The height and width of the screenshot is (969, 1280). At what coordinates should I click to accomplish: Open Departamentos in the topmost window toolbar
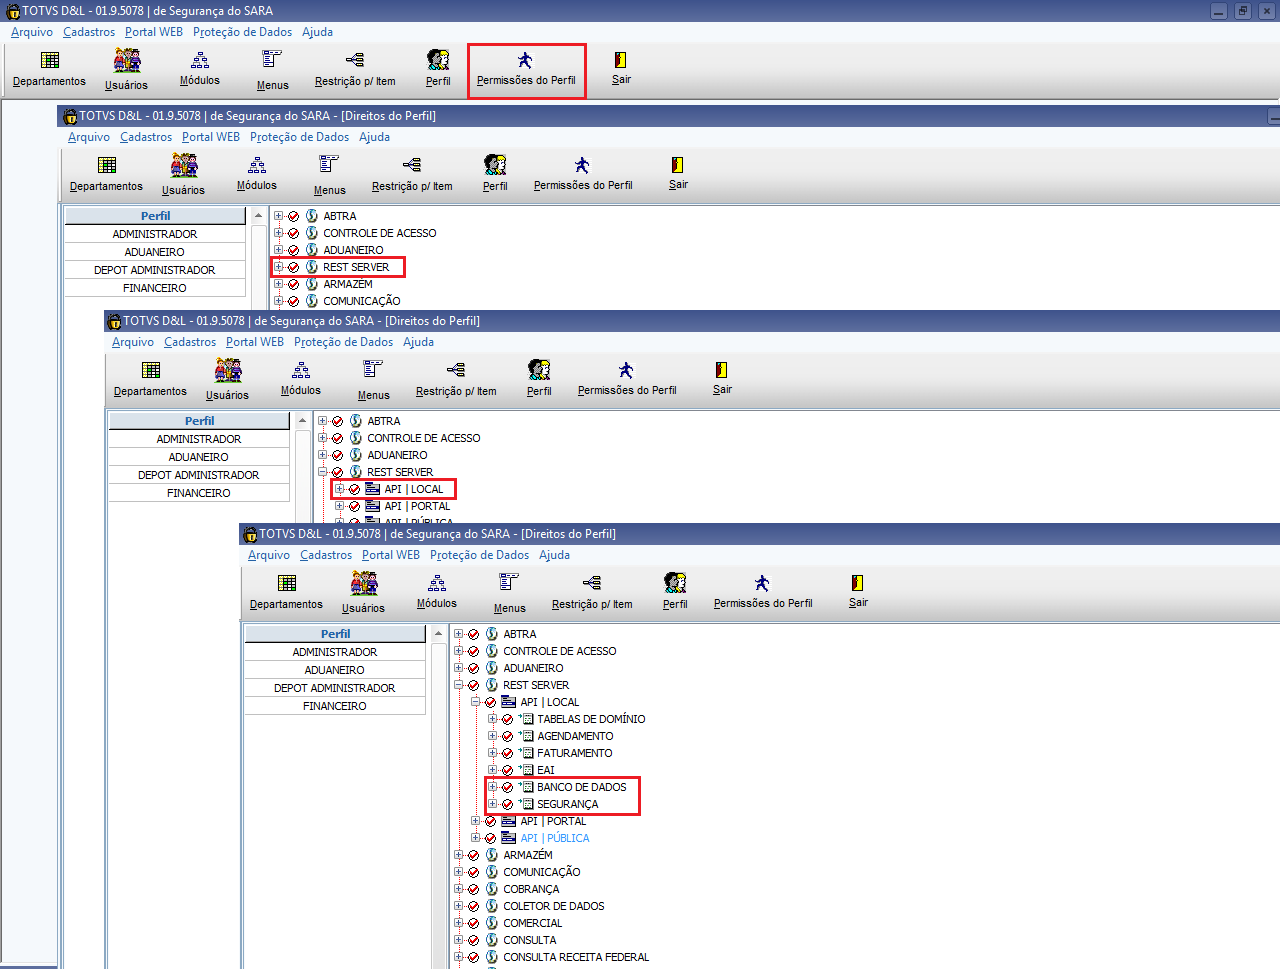coord(49,69)
